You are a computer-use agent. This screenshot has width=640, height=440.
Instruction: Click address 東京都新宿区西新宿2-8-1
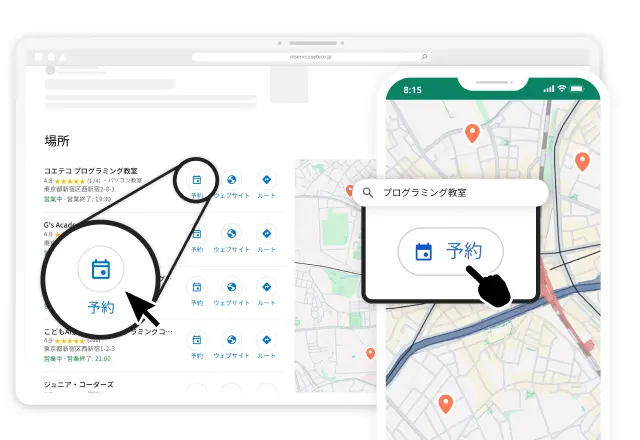(x=79, y=189)
